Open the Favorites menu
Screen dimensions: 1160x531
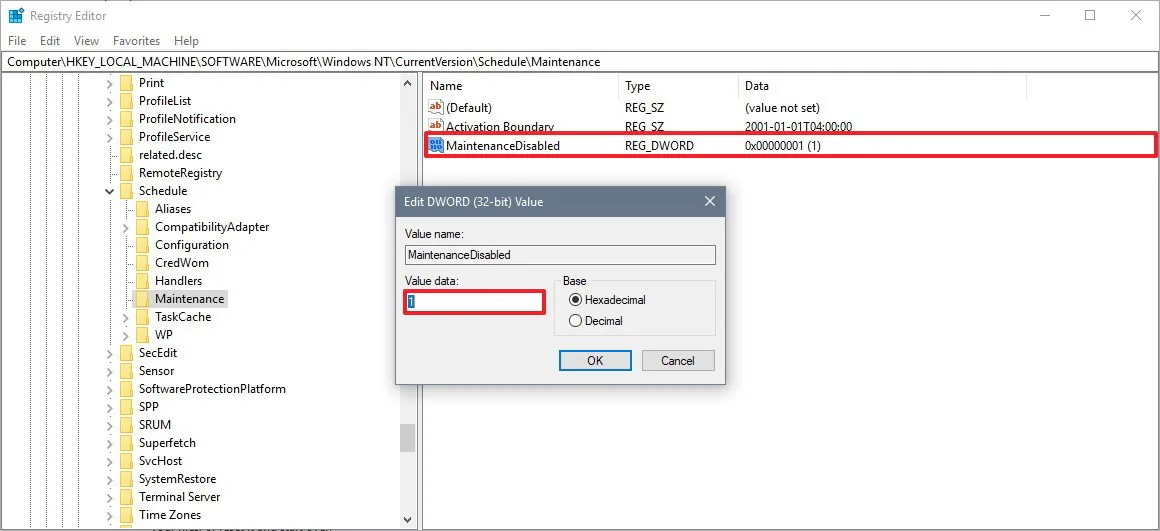[137, 41]
